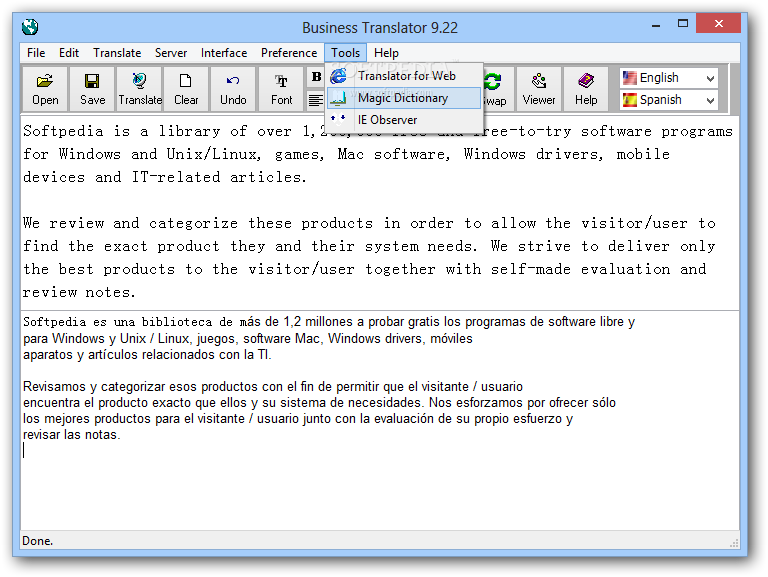This screenshot has width=768, height=577.
Task: Choose Translator for Web menu entry
Action: 404,76
